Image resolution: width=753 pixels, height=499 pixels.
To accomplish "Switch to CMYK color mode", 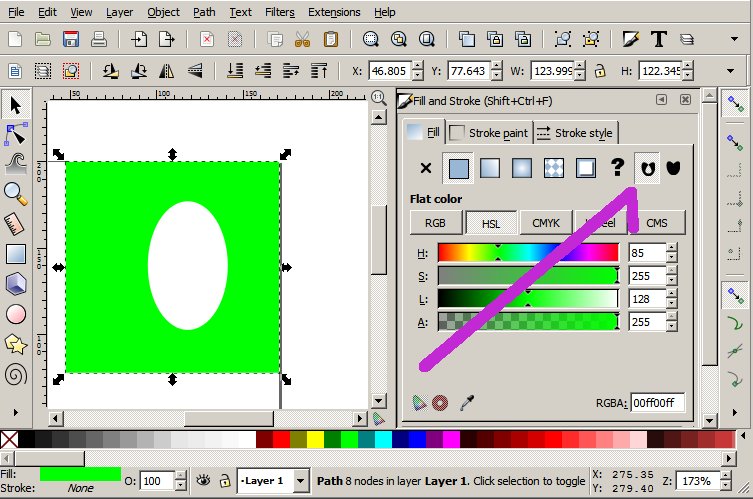I will [546, 223].
